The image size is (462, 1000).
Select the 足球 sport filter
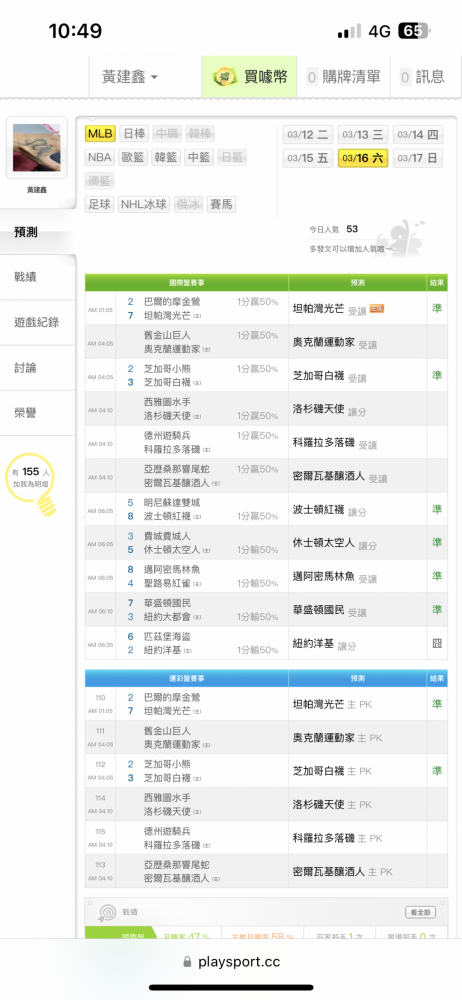pos(100,204)
